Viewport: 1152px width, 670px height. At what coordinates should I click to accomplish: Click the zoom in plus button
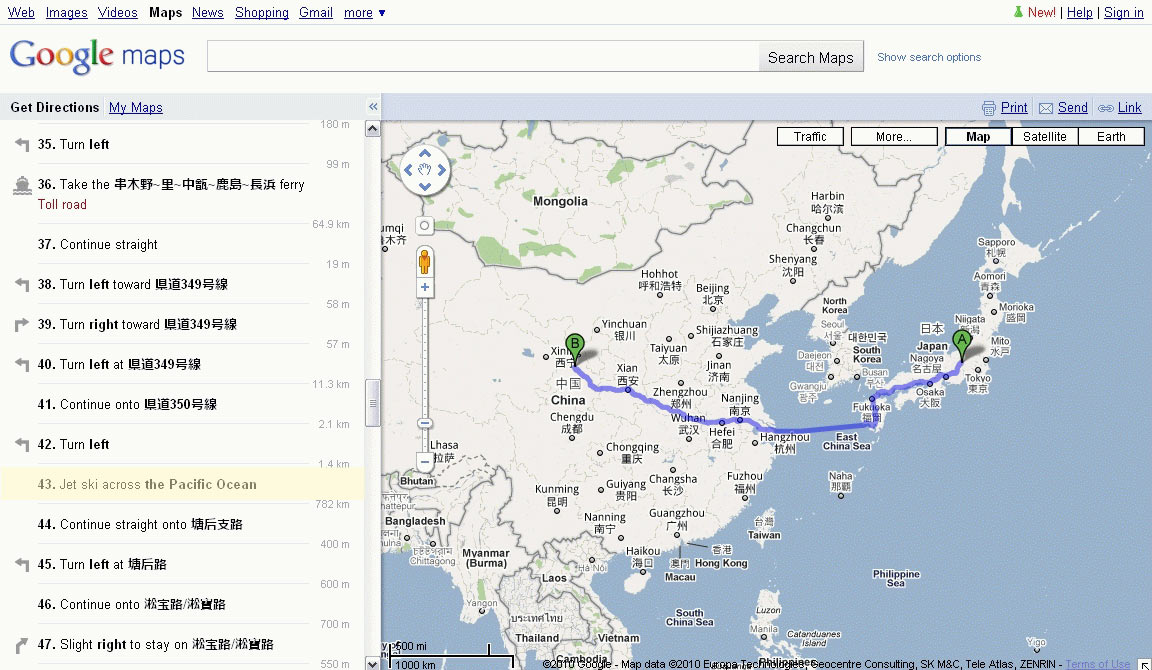[x=425, y=288]
